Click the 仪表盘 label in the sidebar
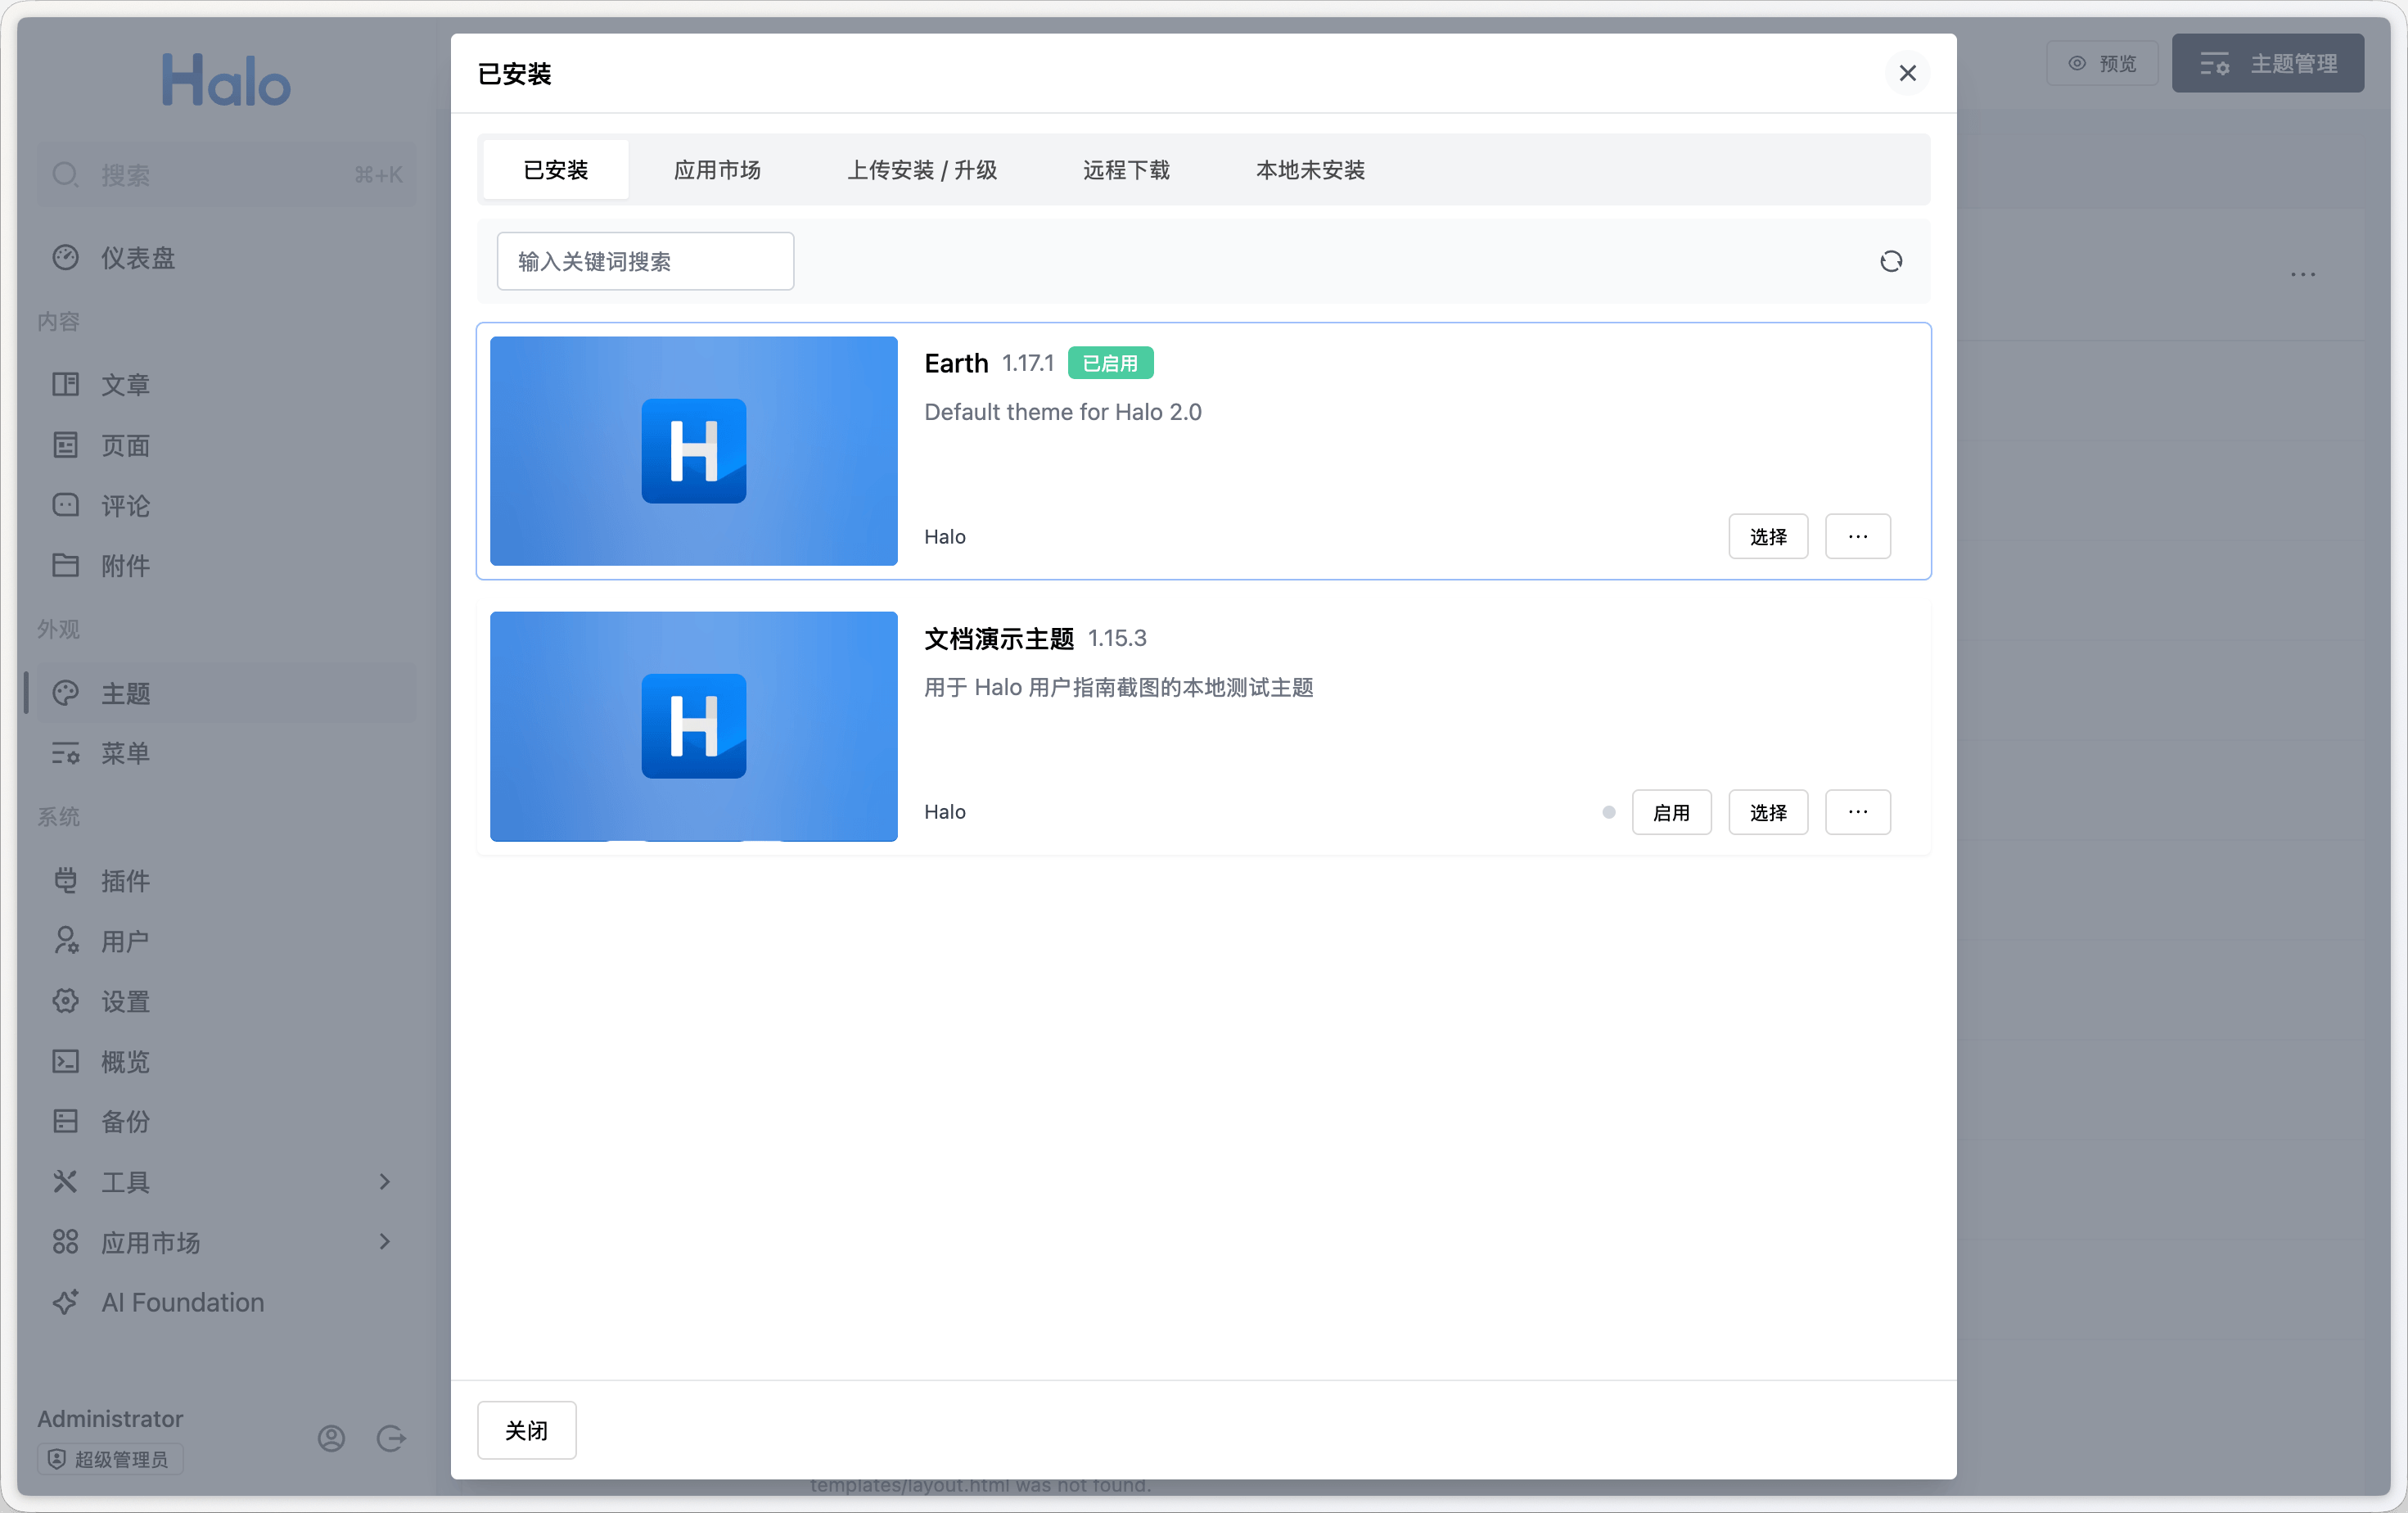Viewport: 2408px width, 1513px height. click(138, 257)
